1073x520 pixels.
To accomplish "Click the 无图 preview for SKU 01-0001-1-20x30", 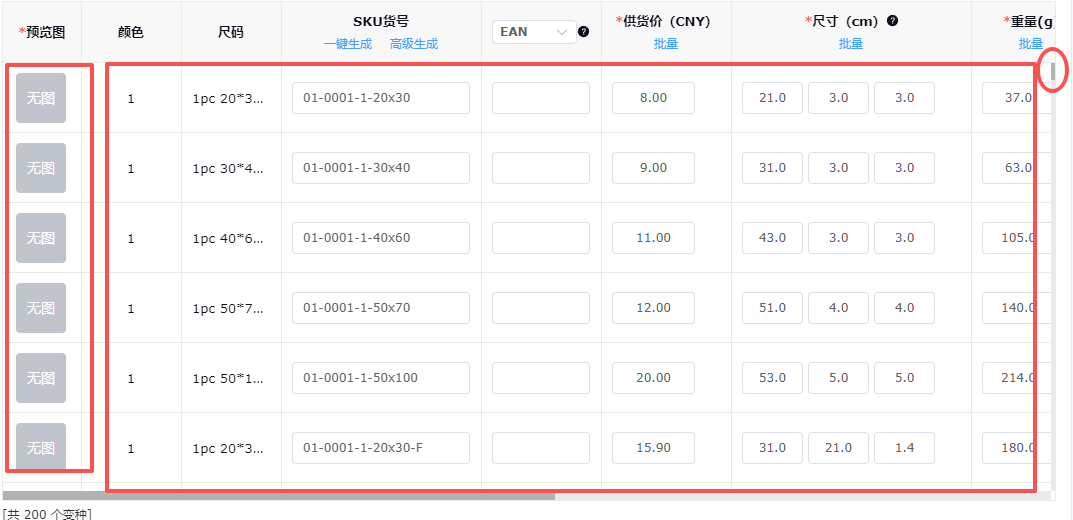I will [x=41, y=98].
